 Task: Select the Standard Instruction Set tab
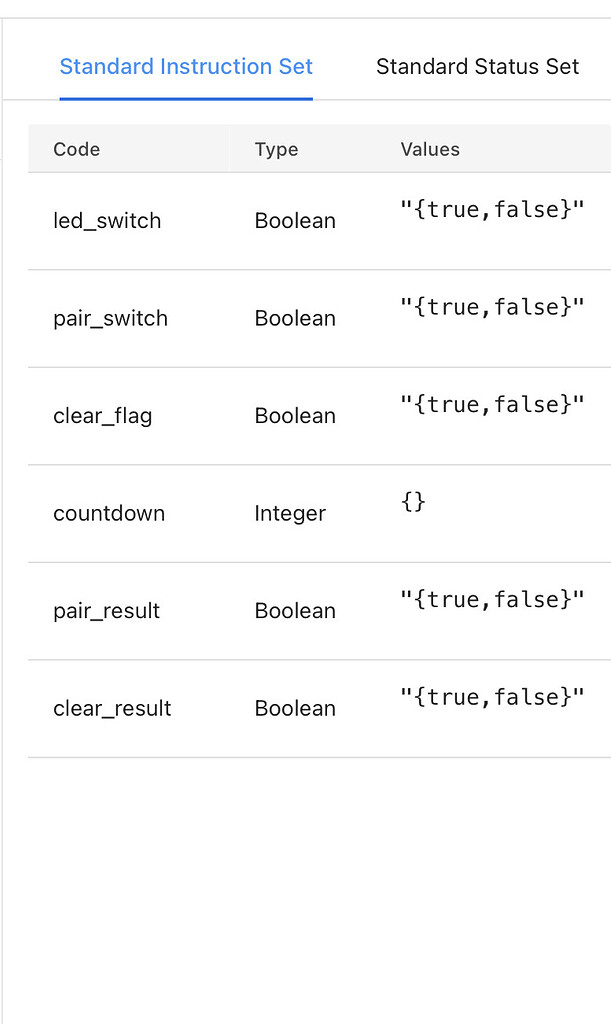185,66
